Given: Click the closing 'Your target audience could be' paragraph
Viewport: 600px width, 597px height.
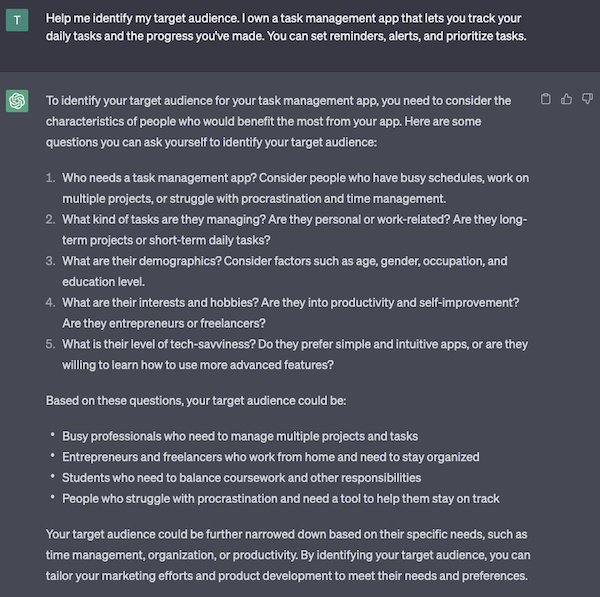Looking at the screenshot, I should click(288, 555).
